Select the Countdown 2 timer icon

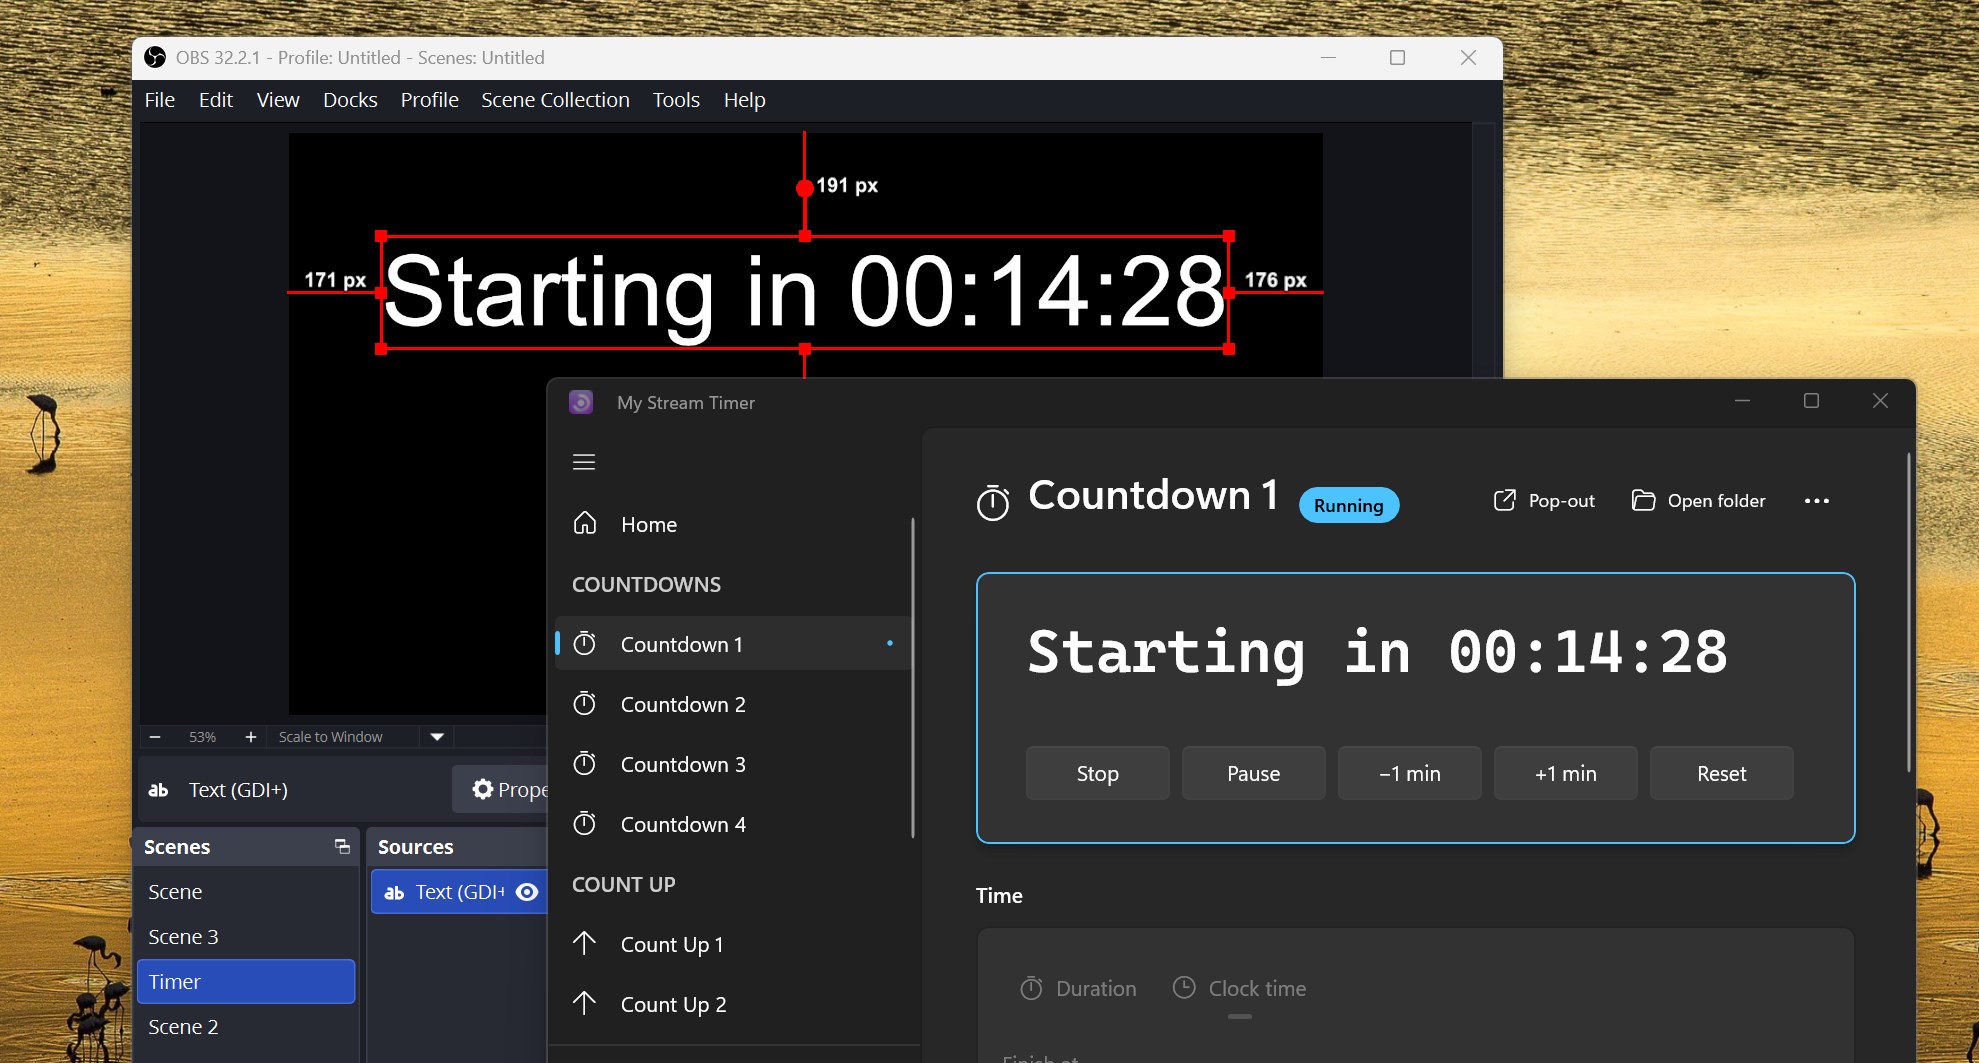(585, 704)
